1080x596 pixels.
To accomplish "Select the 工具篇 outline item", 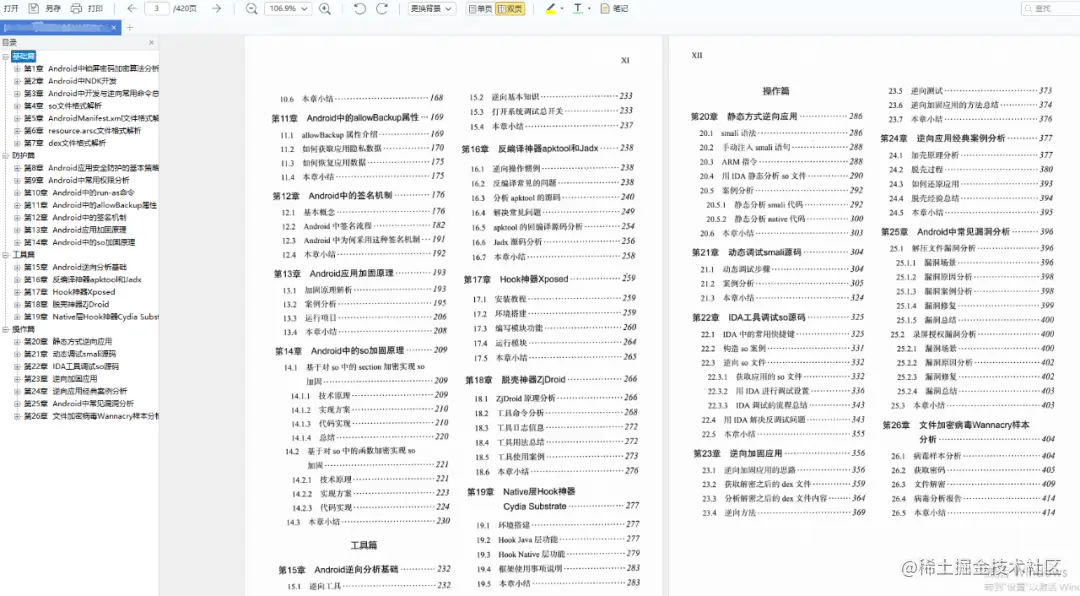I will point(23,255).
